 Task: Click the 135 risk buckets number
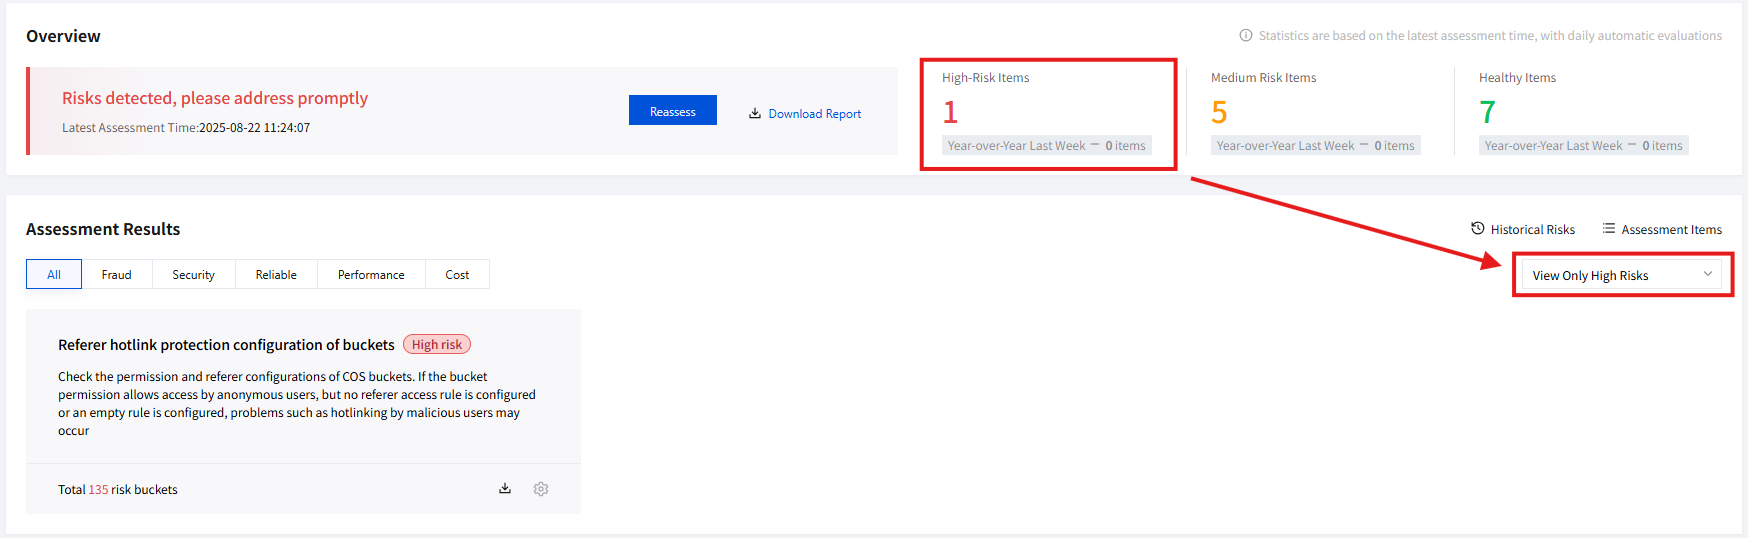tap(98, 490)
